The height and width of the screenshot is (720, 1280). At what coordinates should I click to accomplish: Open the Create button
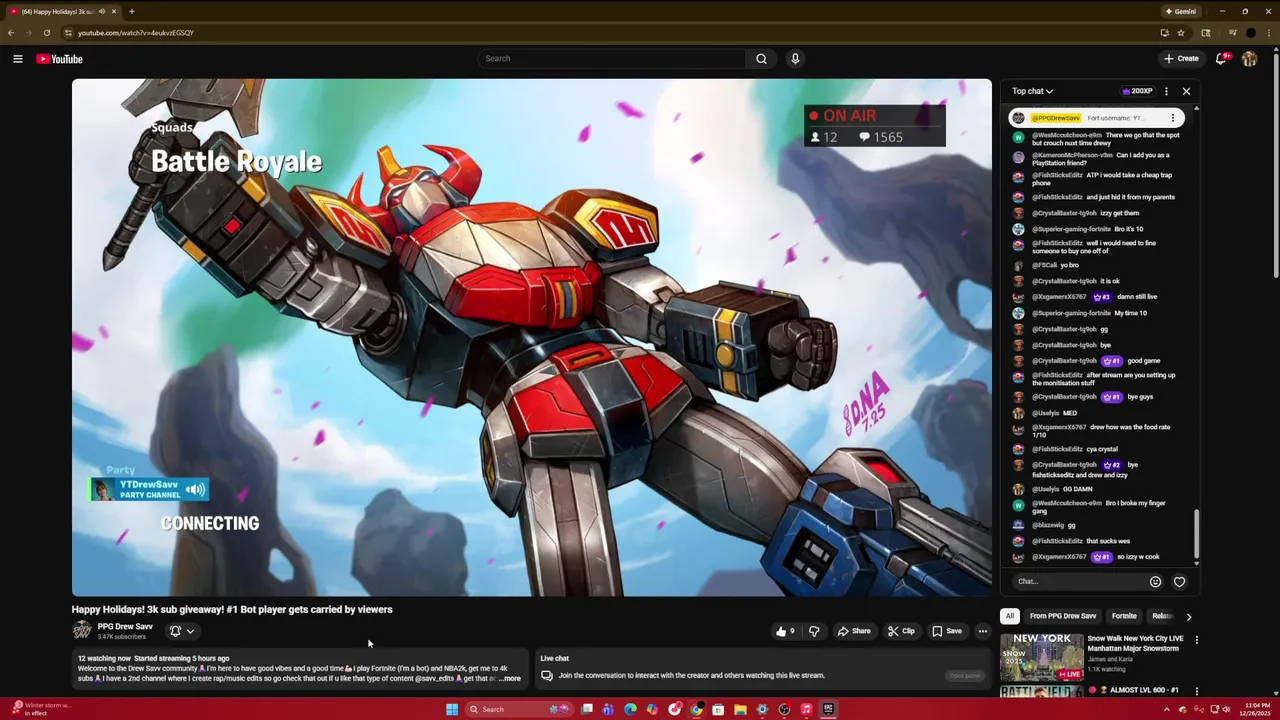click(x=1181, y=59)
